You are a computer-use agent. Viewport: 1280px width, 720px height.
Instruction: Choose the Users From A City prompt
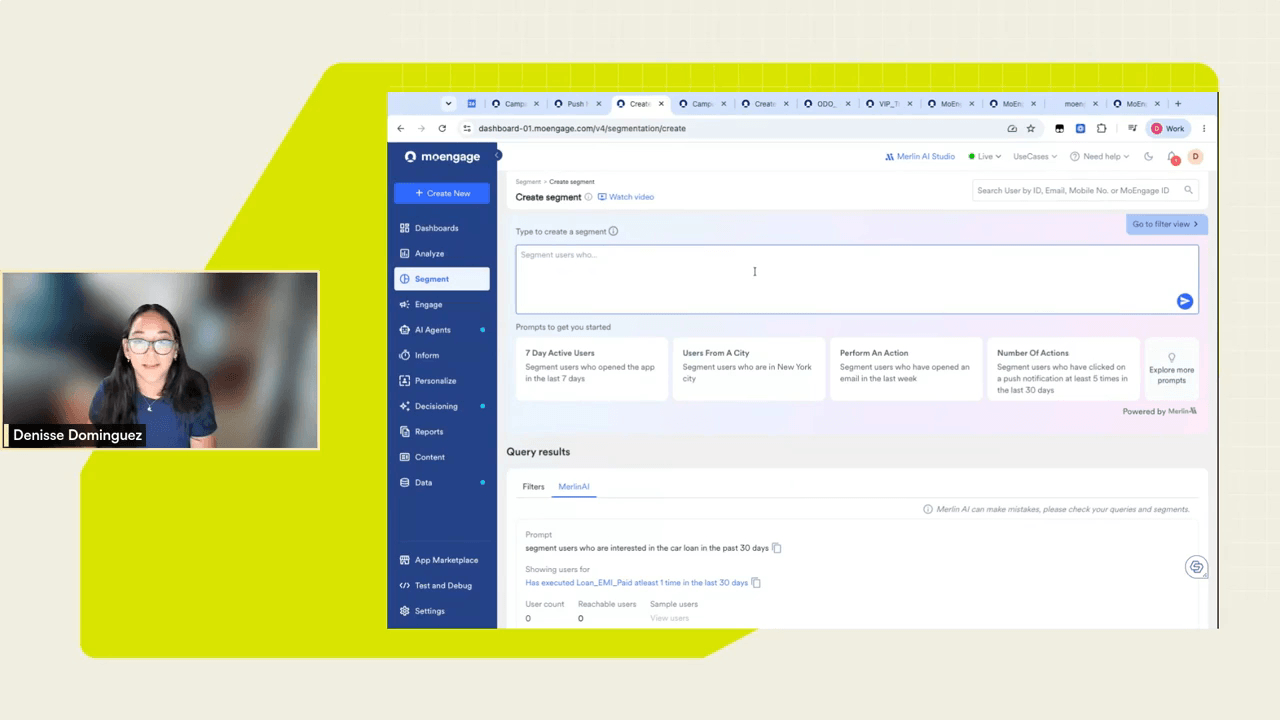749,368
